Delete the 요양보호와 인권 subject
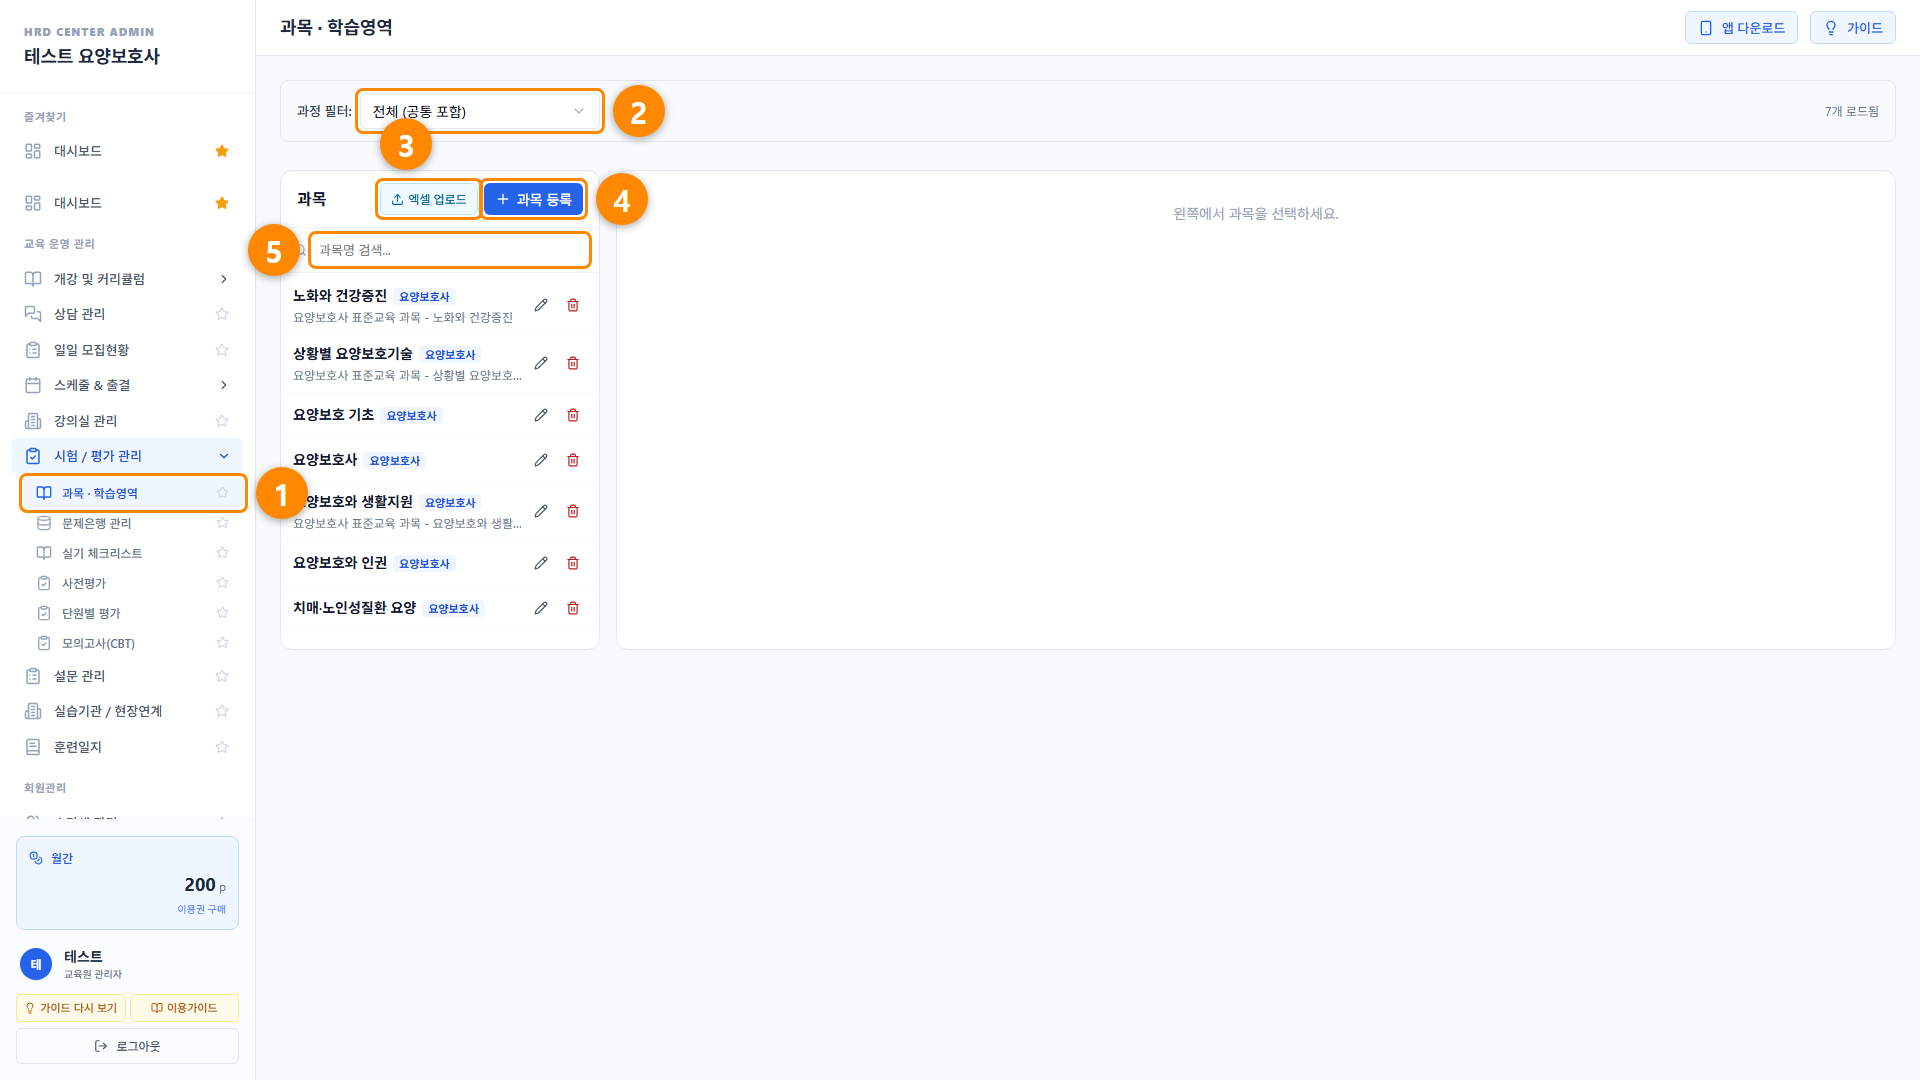The height and width of the screenshot is (1080, 1920). [x=573, y=563]
